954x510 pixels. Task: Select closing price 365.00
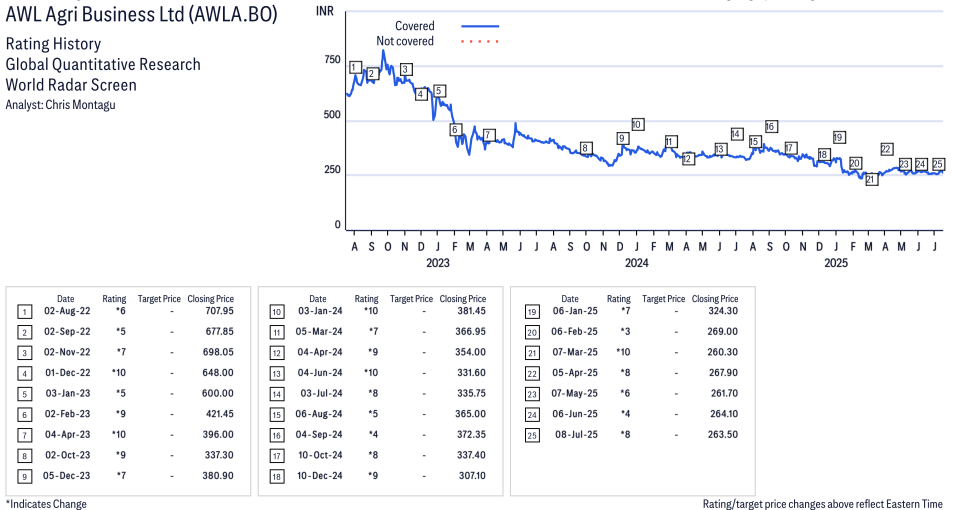point(471,414)
